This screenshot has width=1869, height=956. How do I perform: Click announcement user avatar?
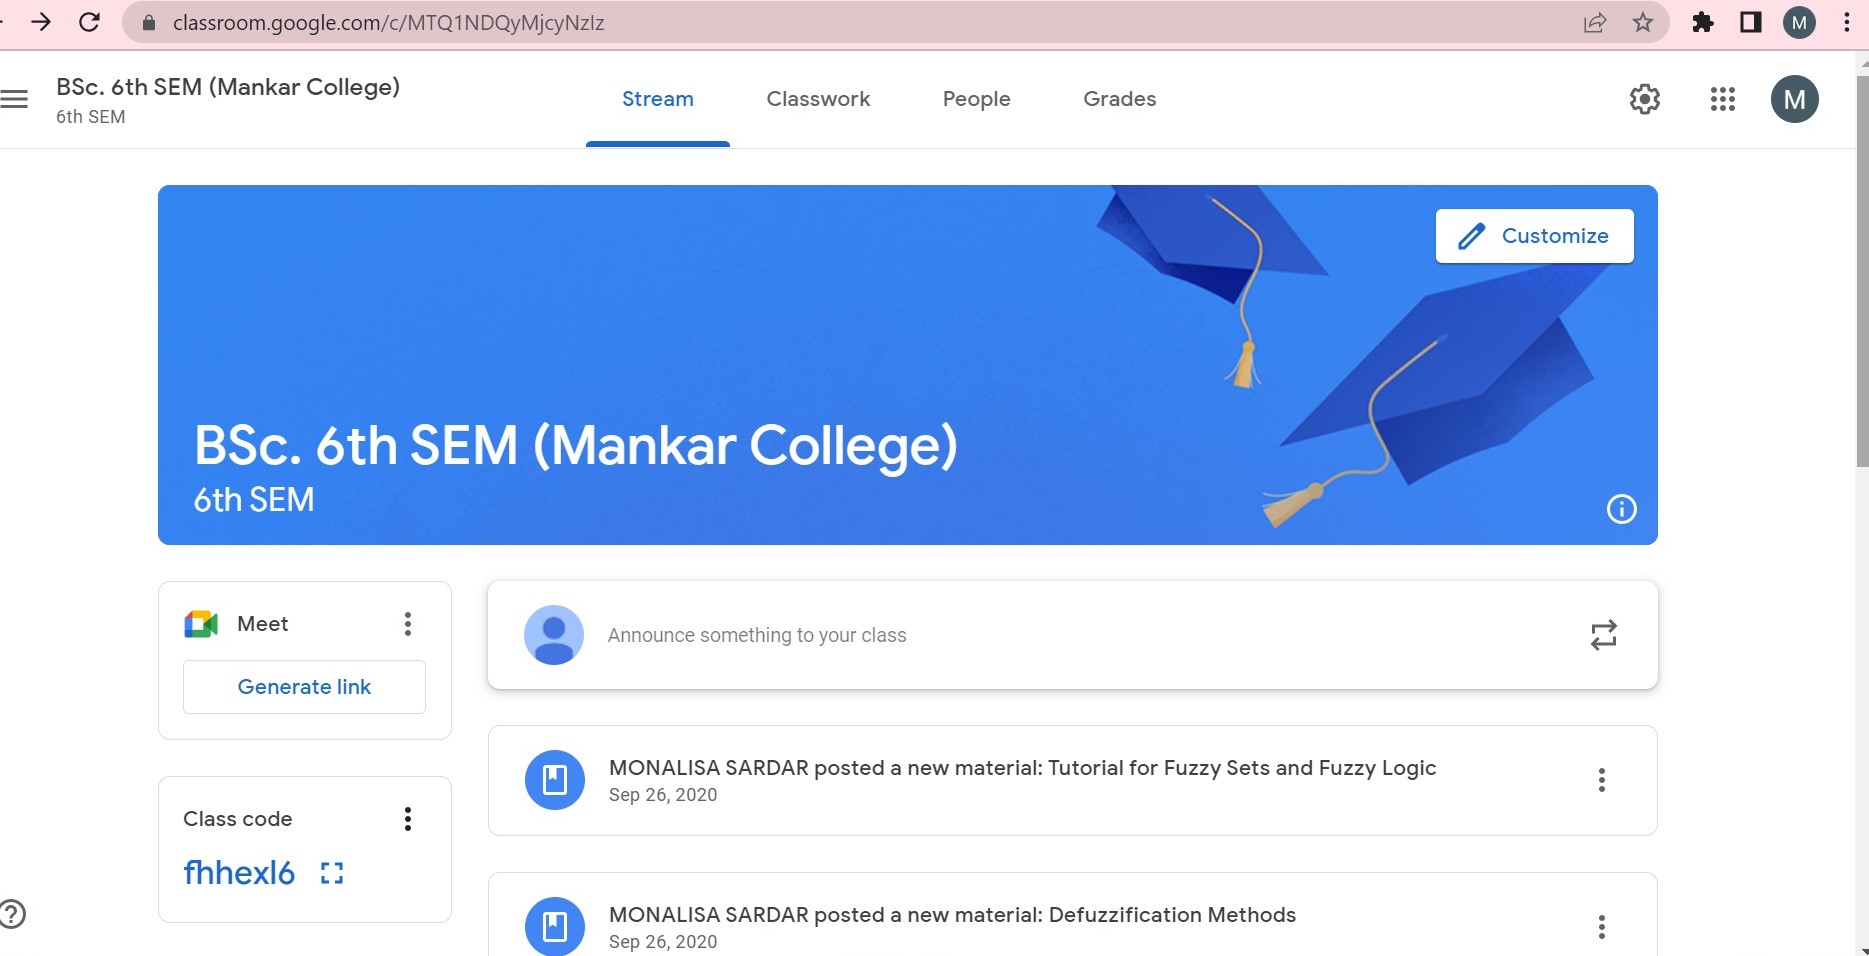pos(554,635)
